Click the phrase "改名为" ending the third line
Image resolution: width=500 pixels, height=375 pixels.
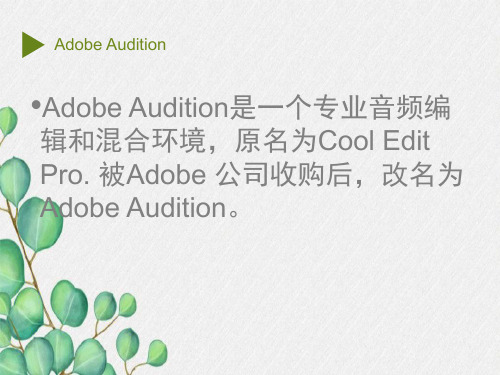pyautogui.click(x=422, y=175)
